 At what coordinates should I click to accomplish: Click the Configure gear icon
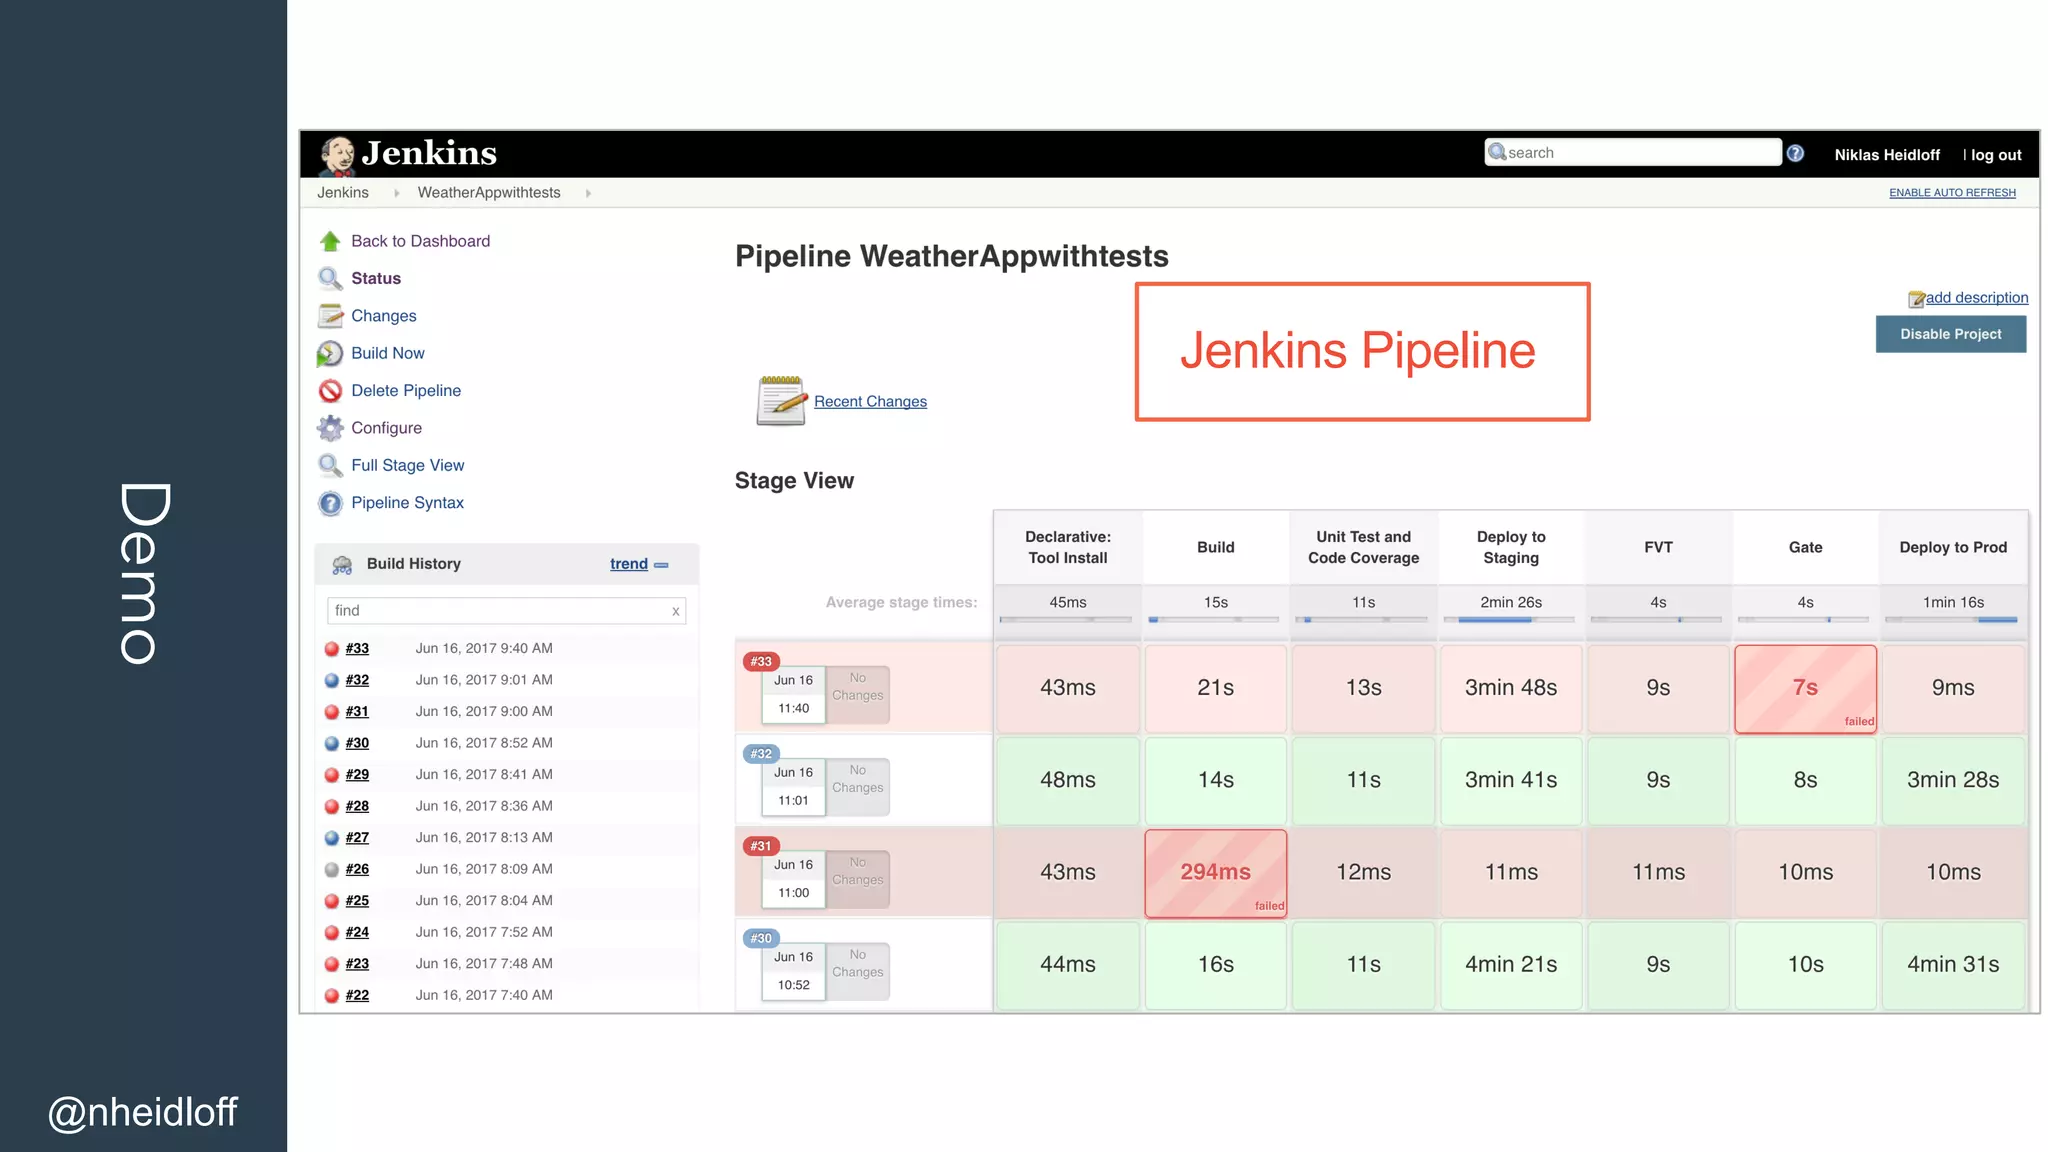pyautogui.click(x=330, y=428)
